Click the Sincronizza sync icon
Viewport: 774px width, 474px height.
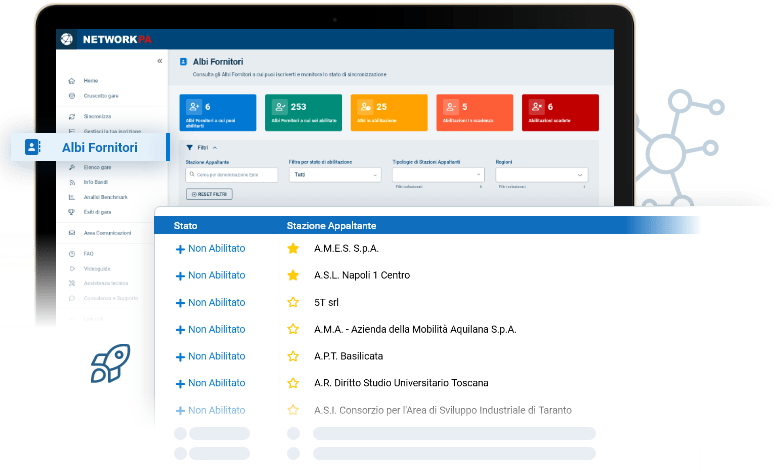[x=71, y=117]
